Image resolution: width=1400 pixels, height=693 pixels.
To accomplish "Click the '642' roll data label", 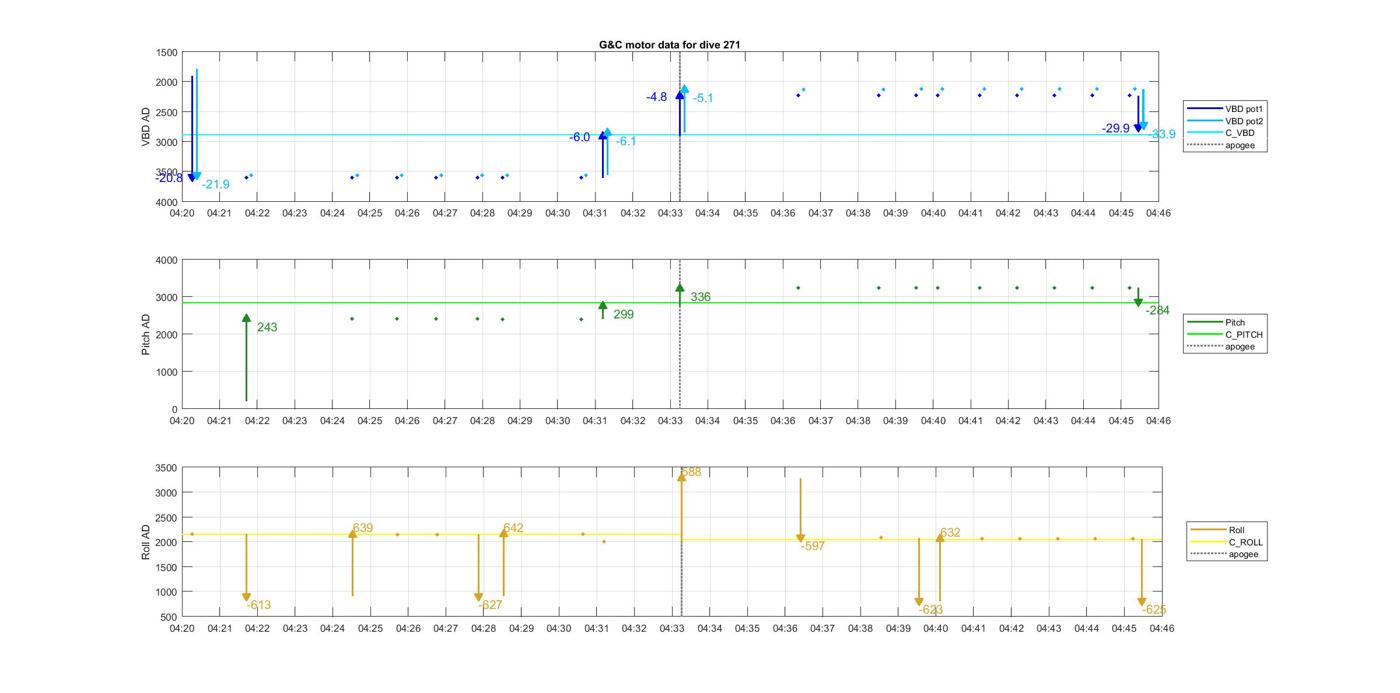I will [513, 528].
